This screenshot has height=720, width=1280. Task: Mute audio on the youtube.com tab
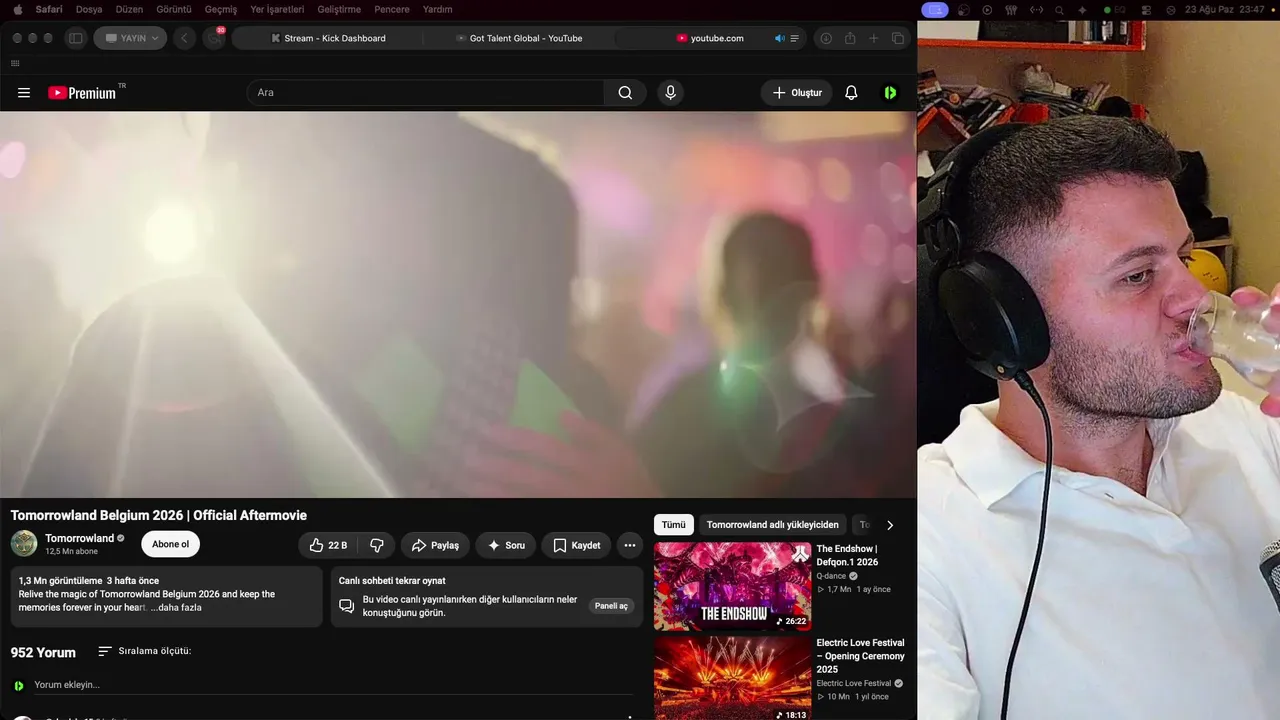[x=780, y=38]
